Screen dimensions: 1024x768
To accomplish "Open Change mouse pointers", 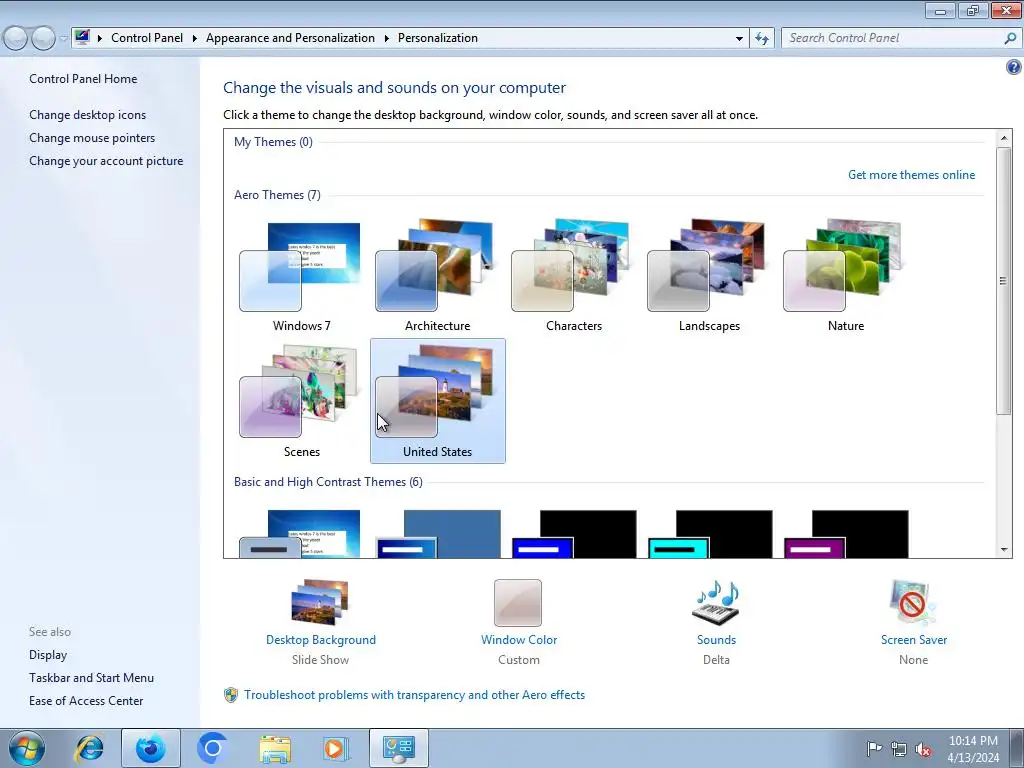I will (x=92, y=138).
